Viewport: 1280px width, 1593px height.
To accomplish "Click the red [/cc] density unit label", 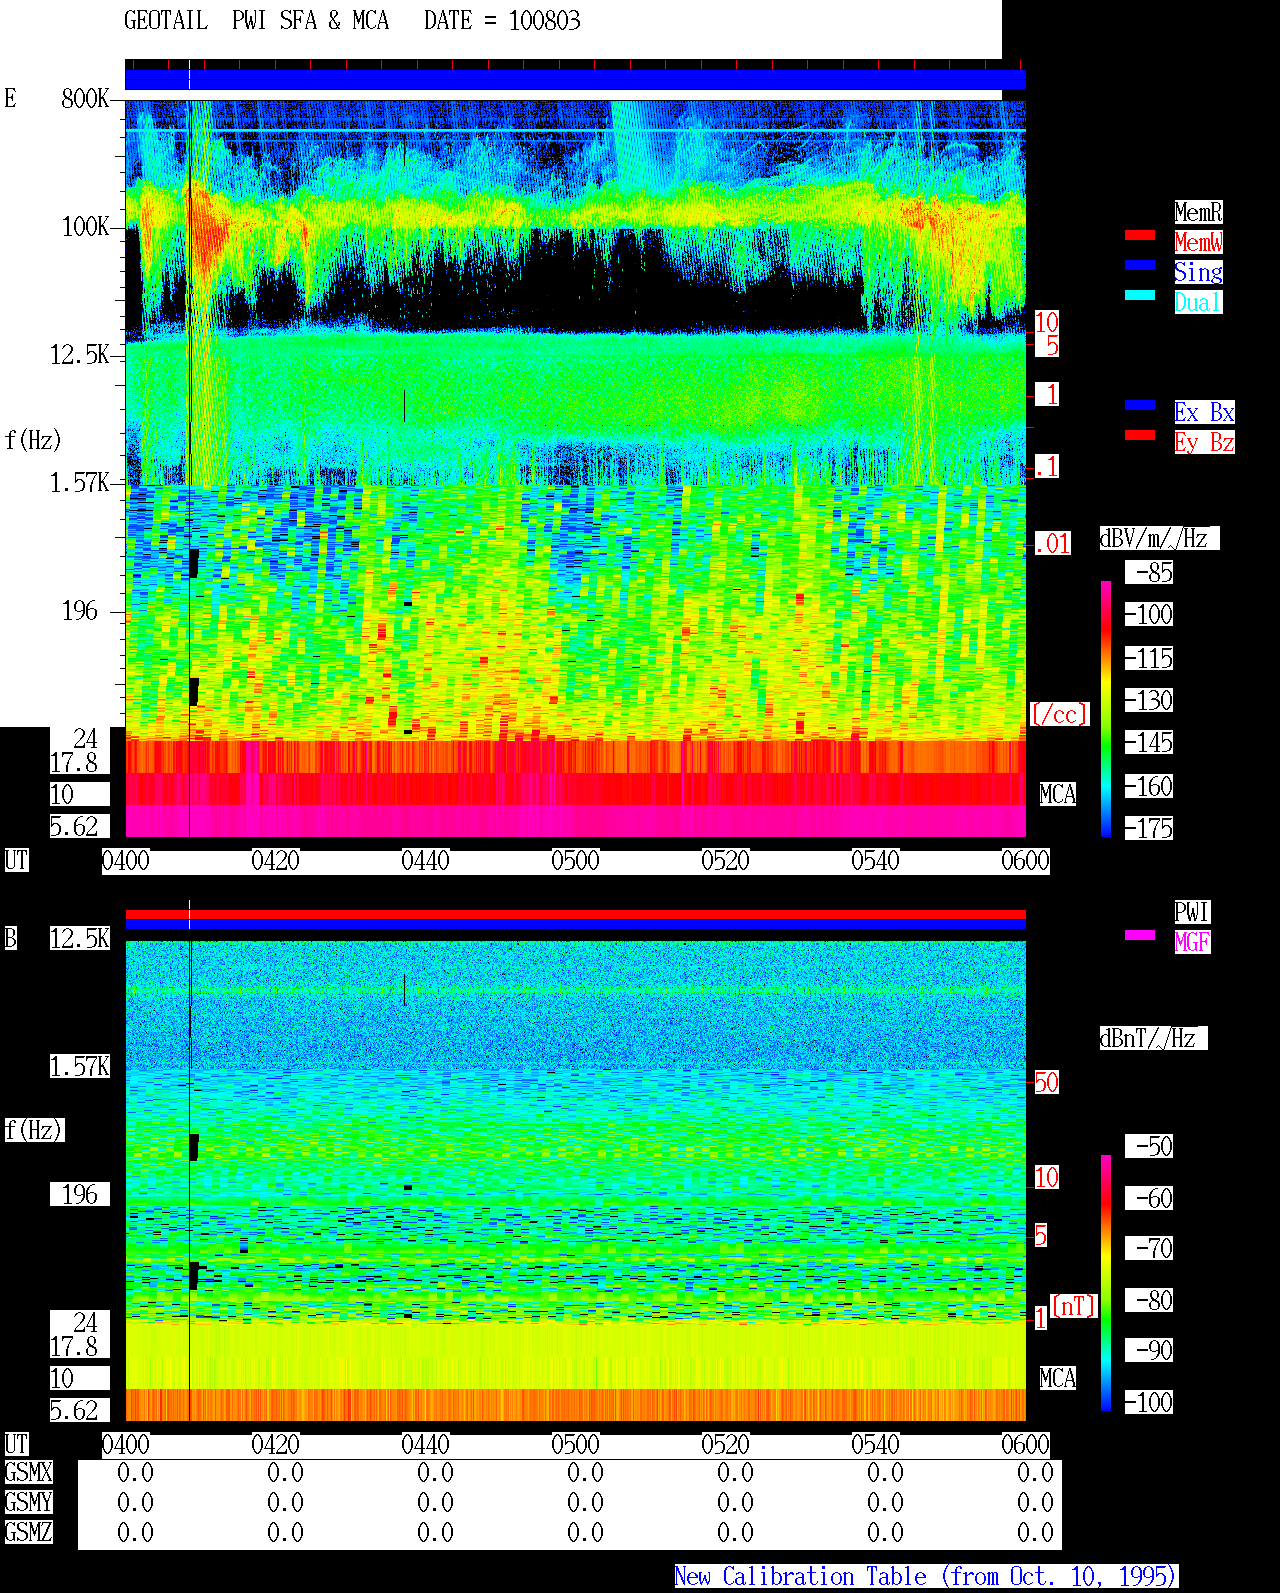I will pos(1059,714).
